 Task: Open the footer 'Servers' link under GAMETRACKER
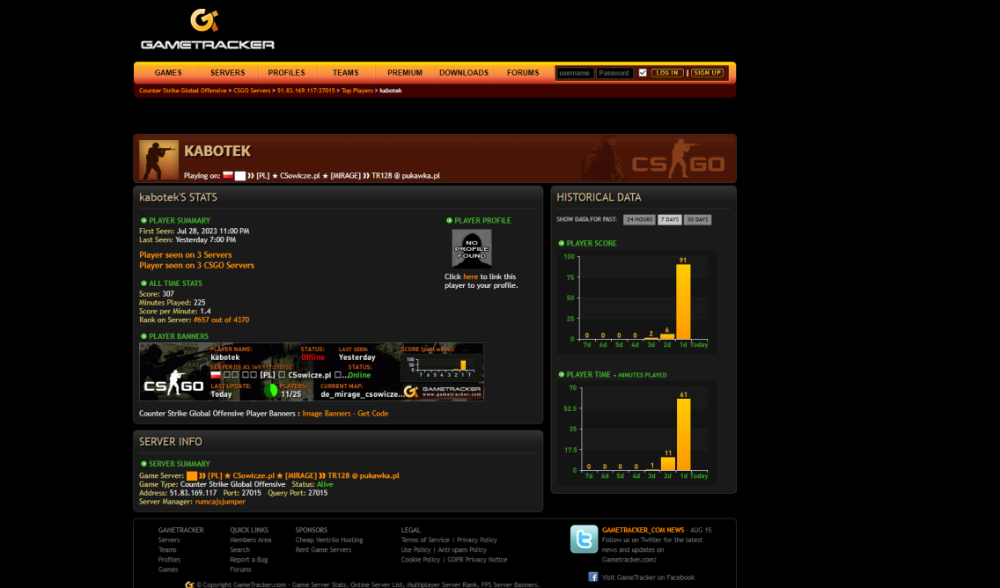(169, 540)
